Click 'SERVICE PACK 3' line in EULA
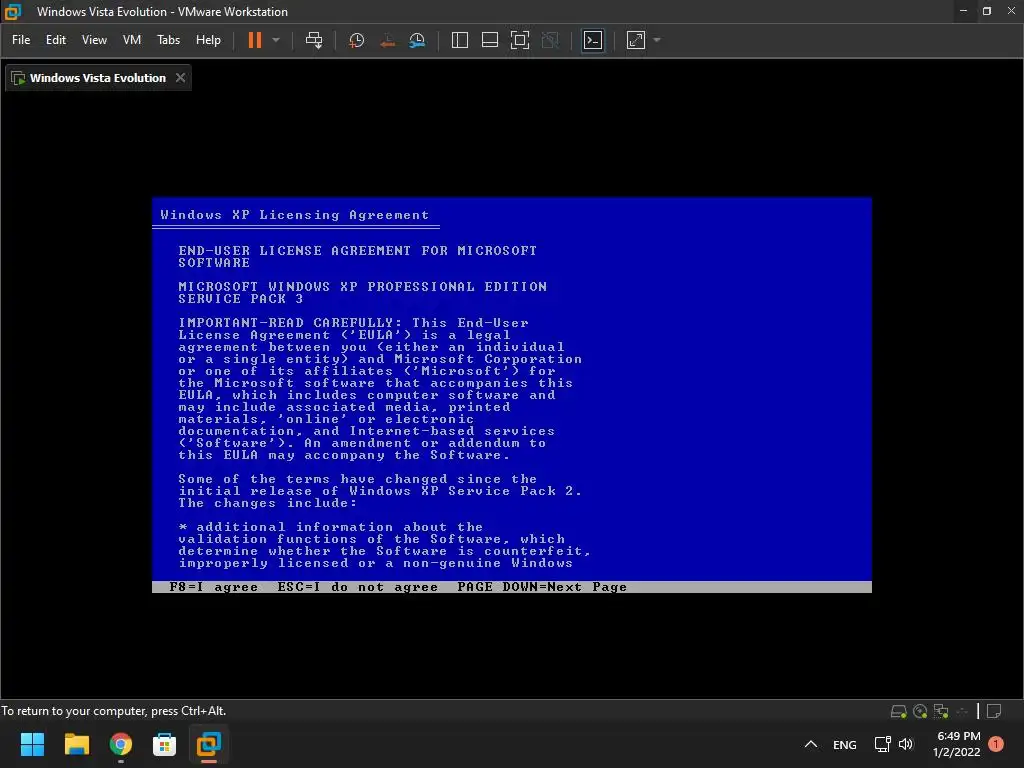 [x=241, y=299]
